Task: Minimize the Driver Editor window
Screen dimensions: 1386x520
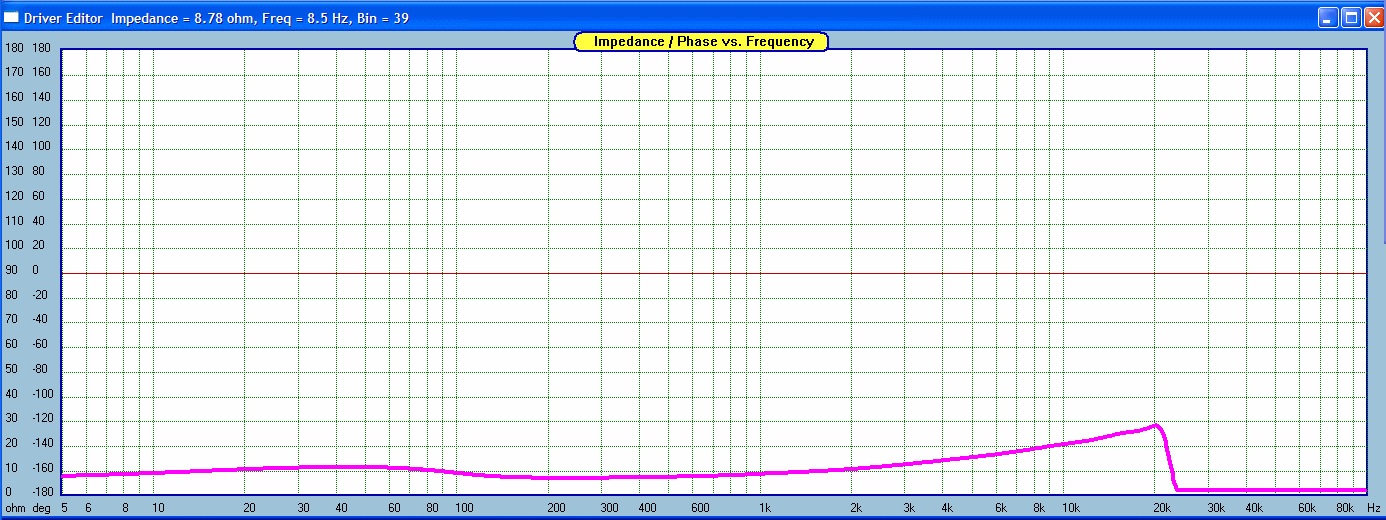Action: click(1328, 18)
